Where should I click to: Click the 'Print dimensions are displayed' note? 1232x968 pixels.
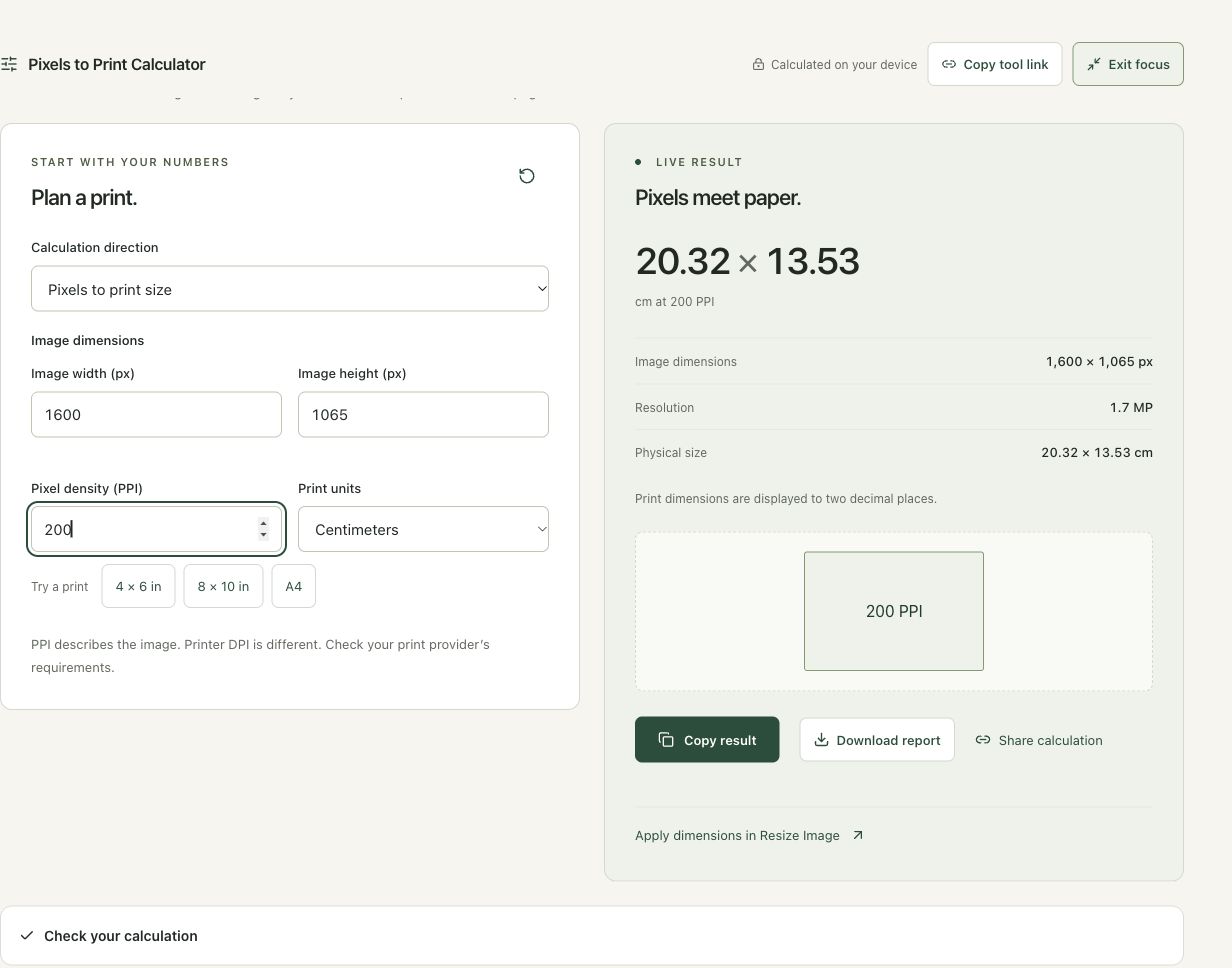point(786,498)
